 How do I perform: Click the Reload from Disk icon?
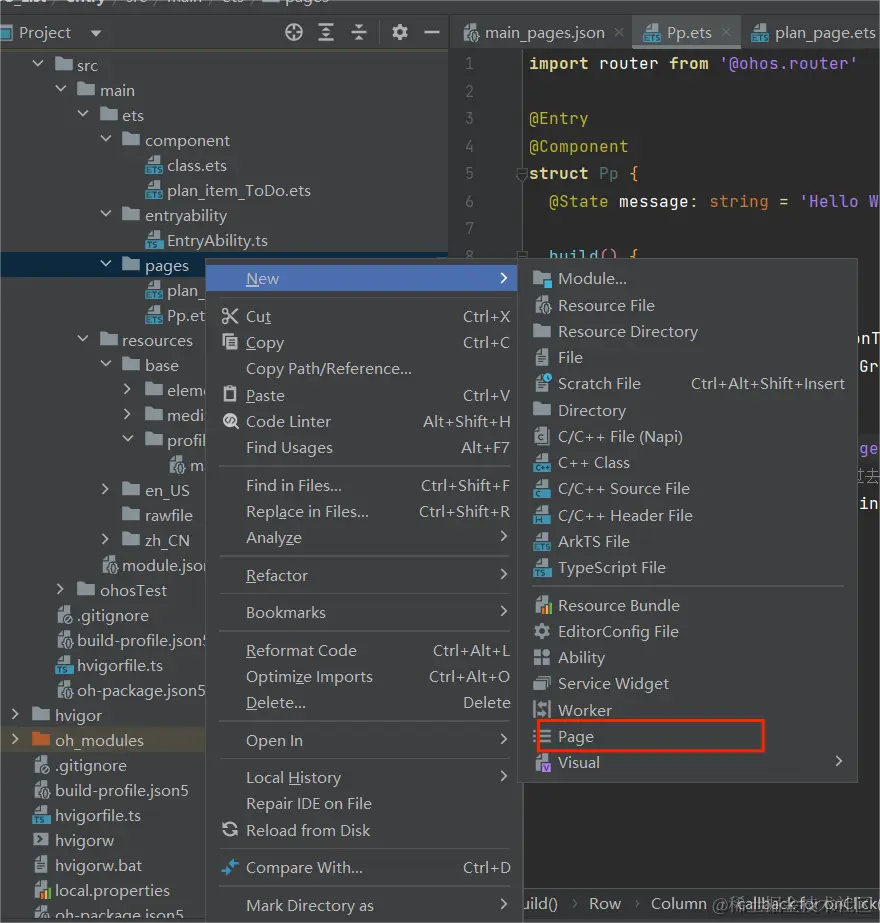(230, 830)
